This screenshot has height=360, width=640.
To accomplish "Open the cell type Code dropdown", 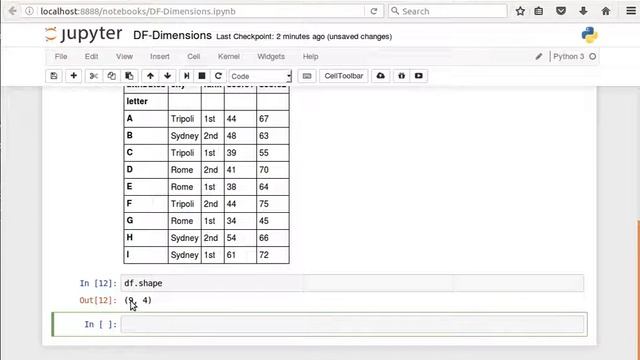I will pos(260,76).
